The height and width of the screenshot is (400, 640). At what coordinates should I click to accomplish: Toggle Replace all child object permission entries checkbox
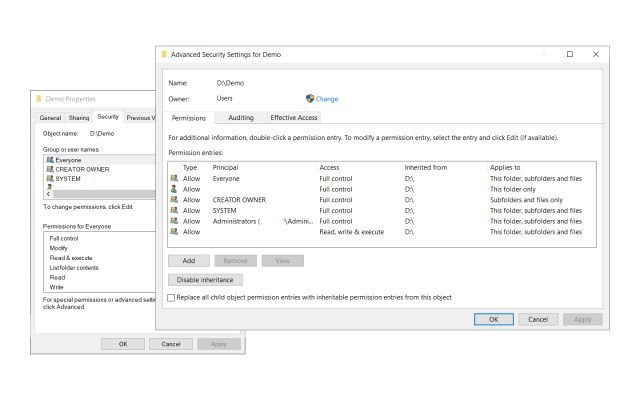(171, 298)
